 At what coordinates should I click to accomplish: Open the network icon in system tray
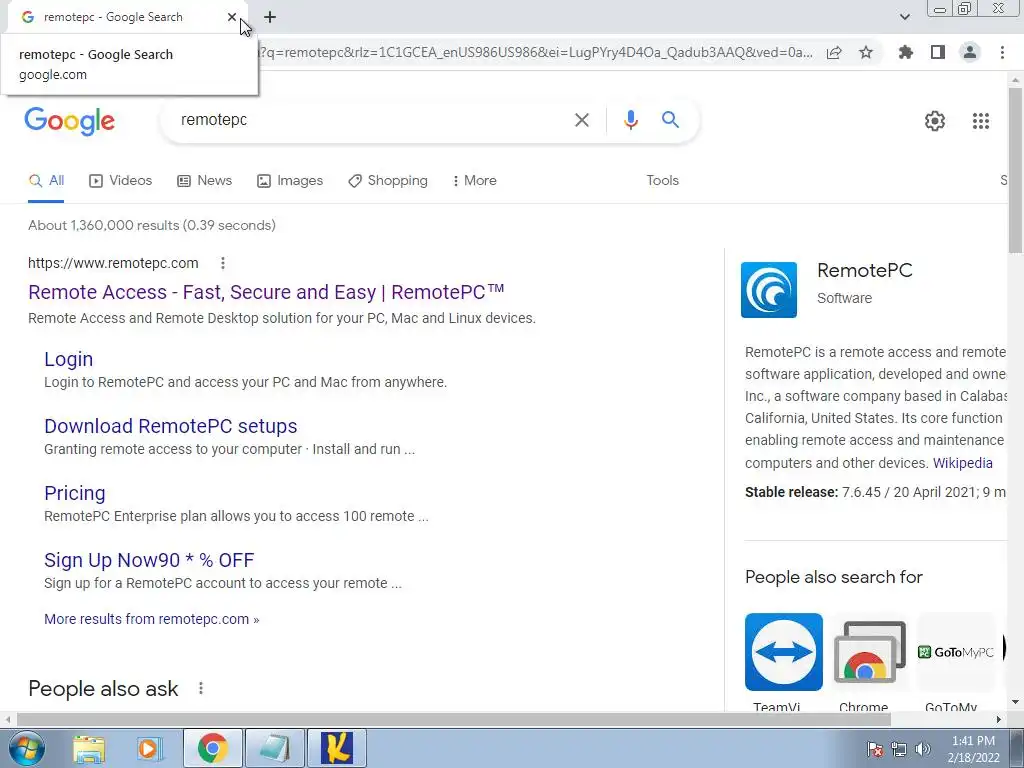pyautogui.click(x=899, y=749)
